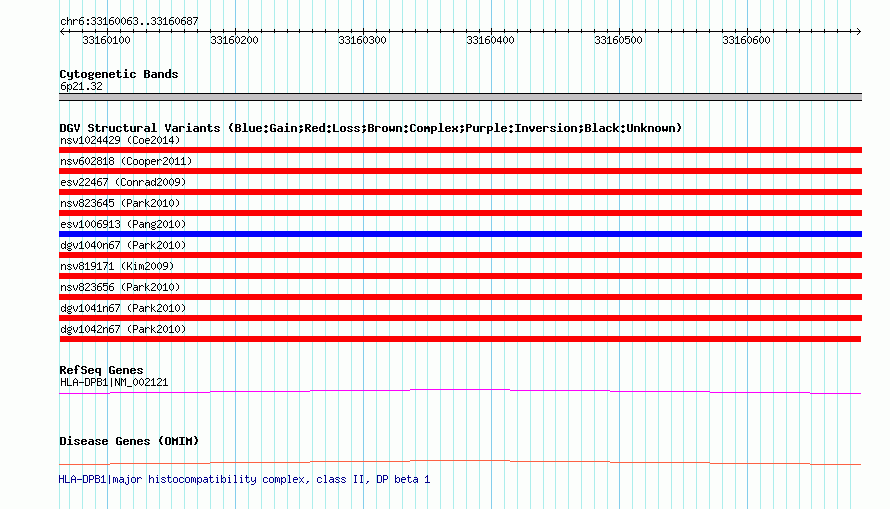Click the esv1006913 (Pang2010) label
890x509 pixels.
(123, 224)
